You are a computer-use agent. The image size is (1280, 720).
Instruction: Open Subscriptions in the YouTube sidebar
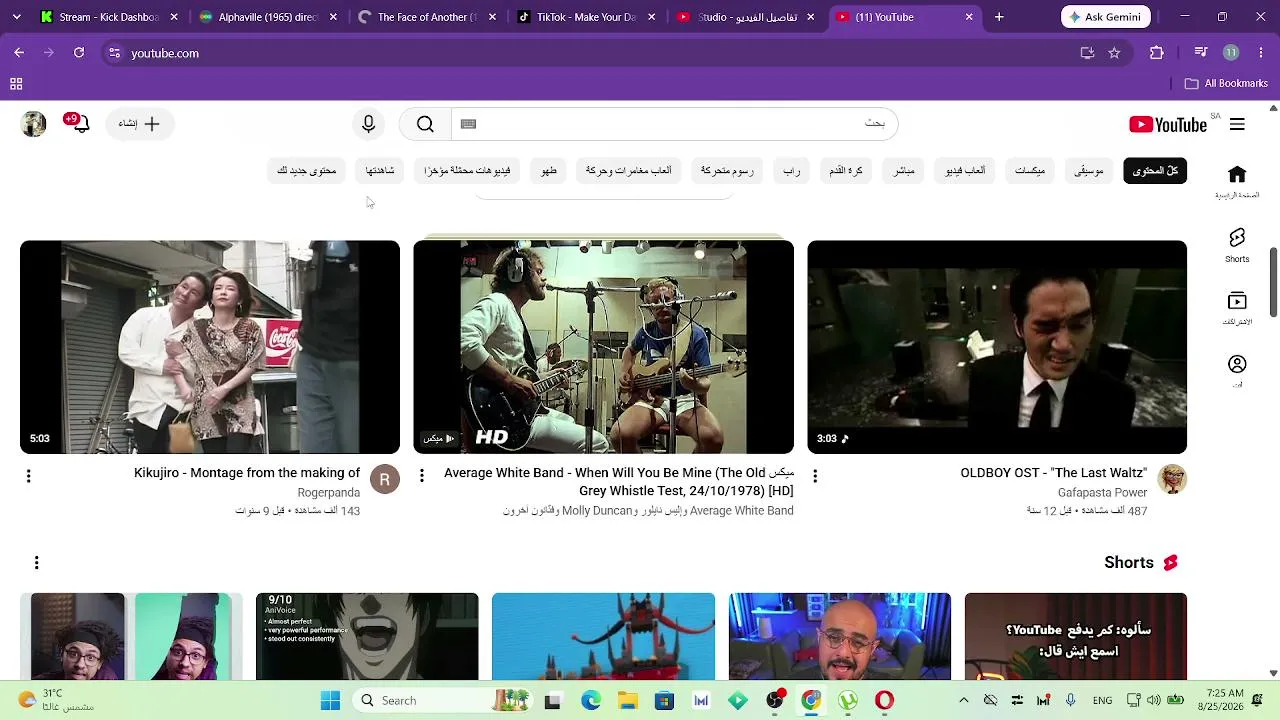(x=1237, y=308)
